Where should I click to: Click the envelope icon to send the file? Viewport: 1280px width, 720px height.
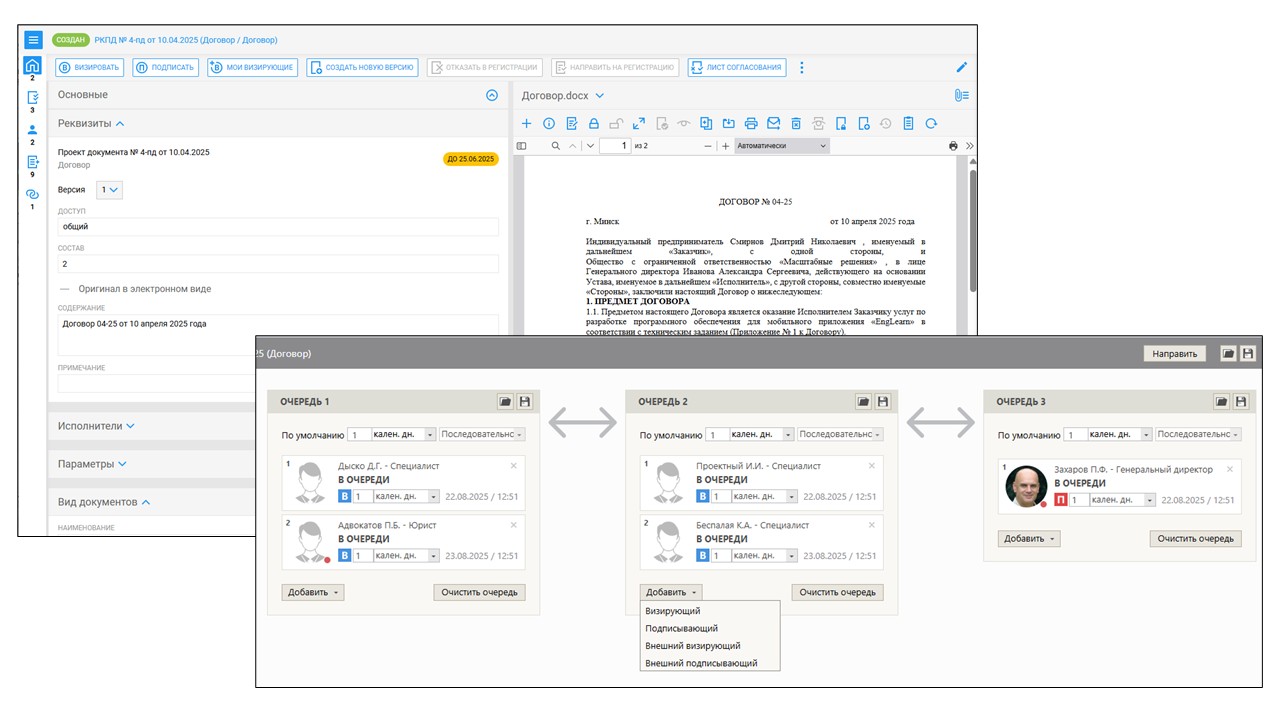[x=773, y=124]
